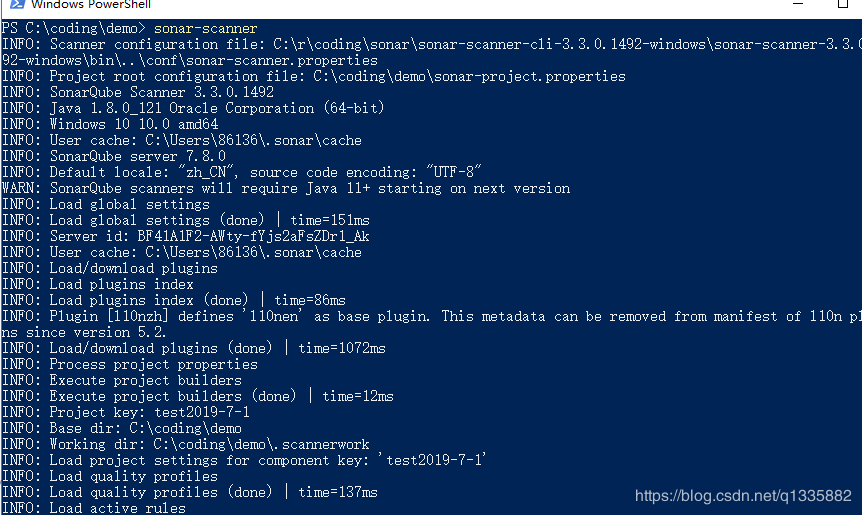Click the Working dir .scannerwork line
Screen dimensions: 862x515
[186, 444]
